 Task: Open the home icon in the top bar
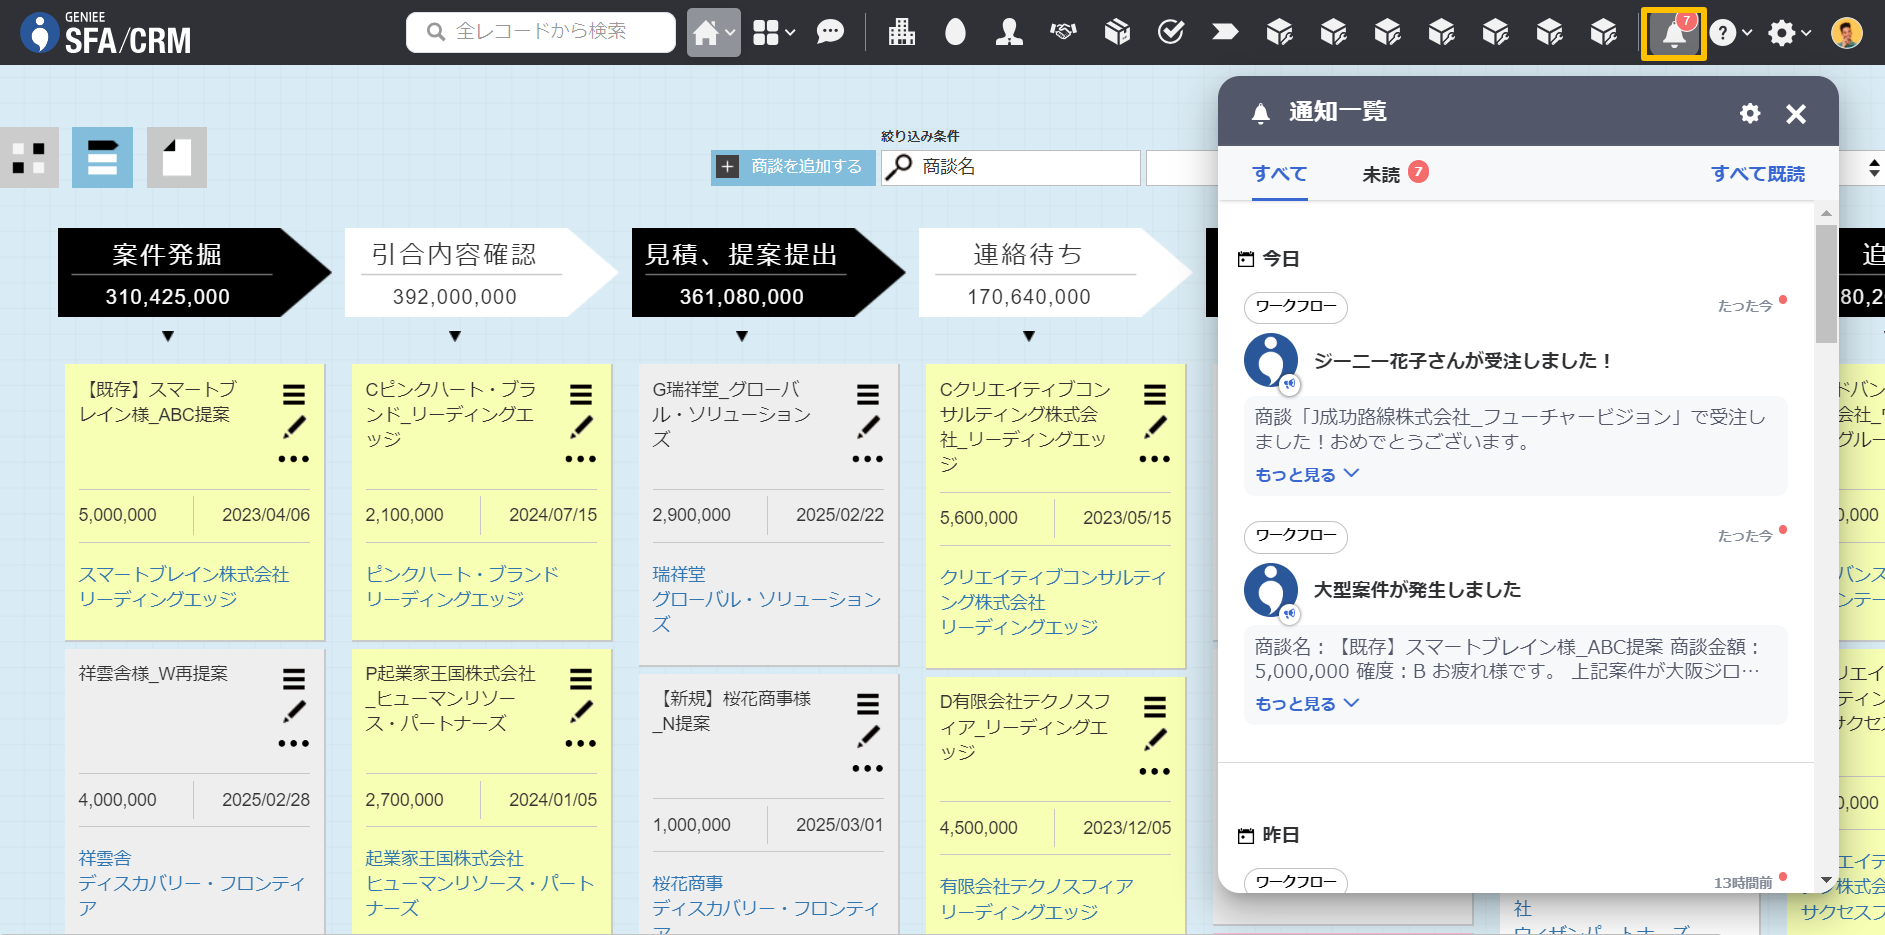[x=706, y=33]
